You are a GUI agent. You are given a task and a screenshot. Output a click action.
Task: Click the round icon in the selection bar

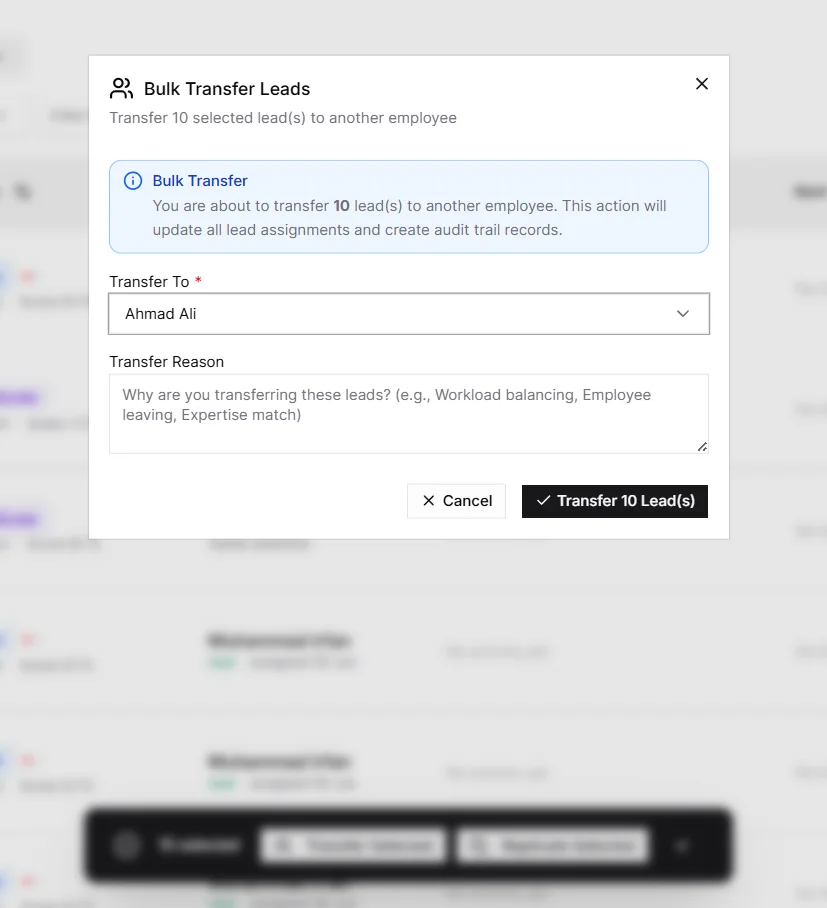click(126, 845)
